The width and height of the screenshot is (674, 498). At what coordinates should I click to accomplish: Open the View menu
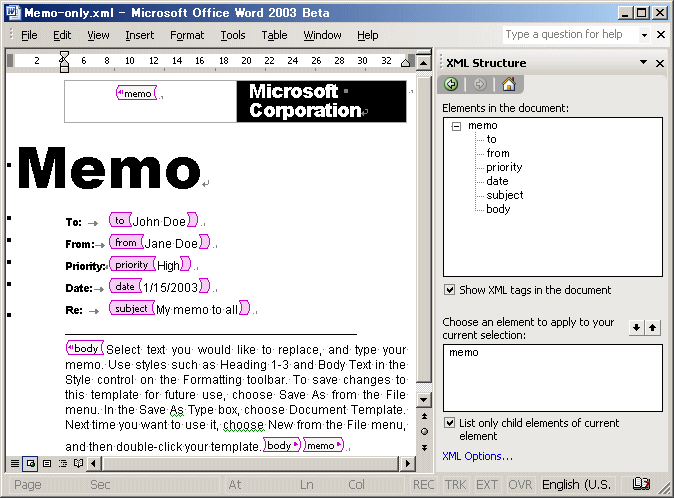[98, 35]
